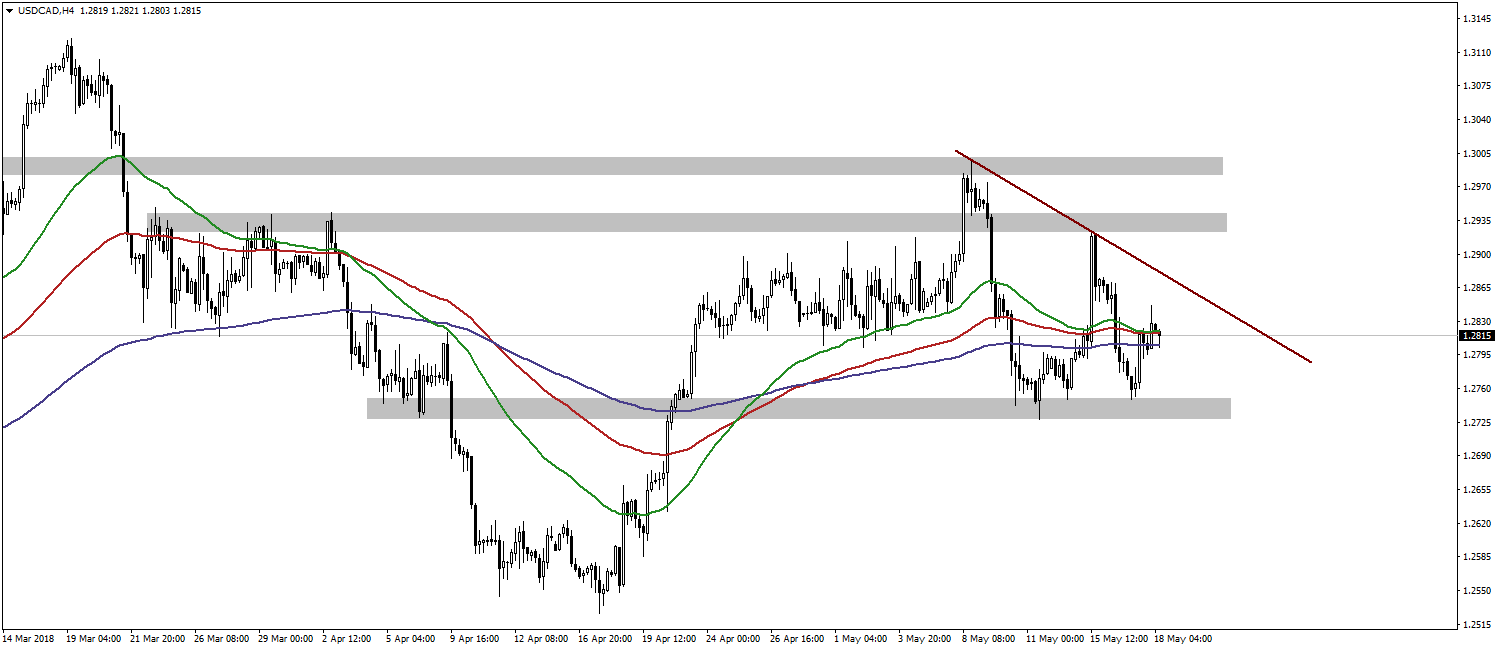The image size is (1497, 650).
Task: Select the descending dark red trend line
Action: coord(1132,256)
